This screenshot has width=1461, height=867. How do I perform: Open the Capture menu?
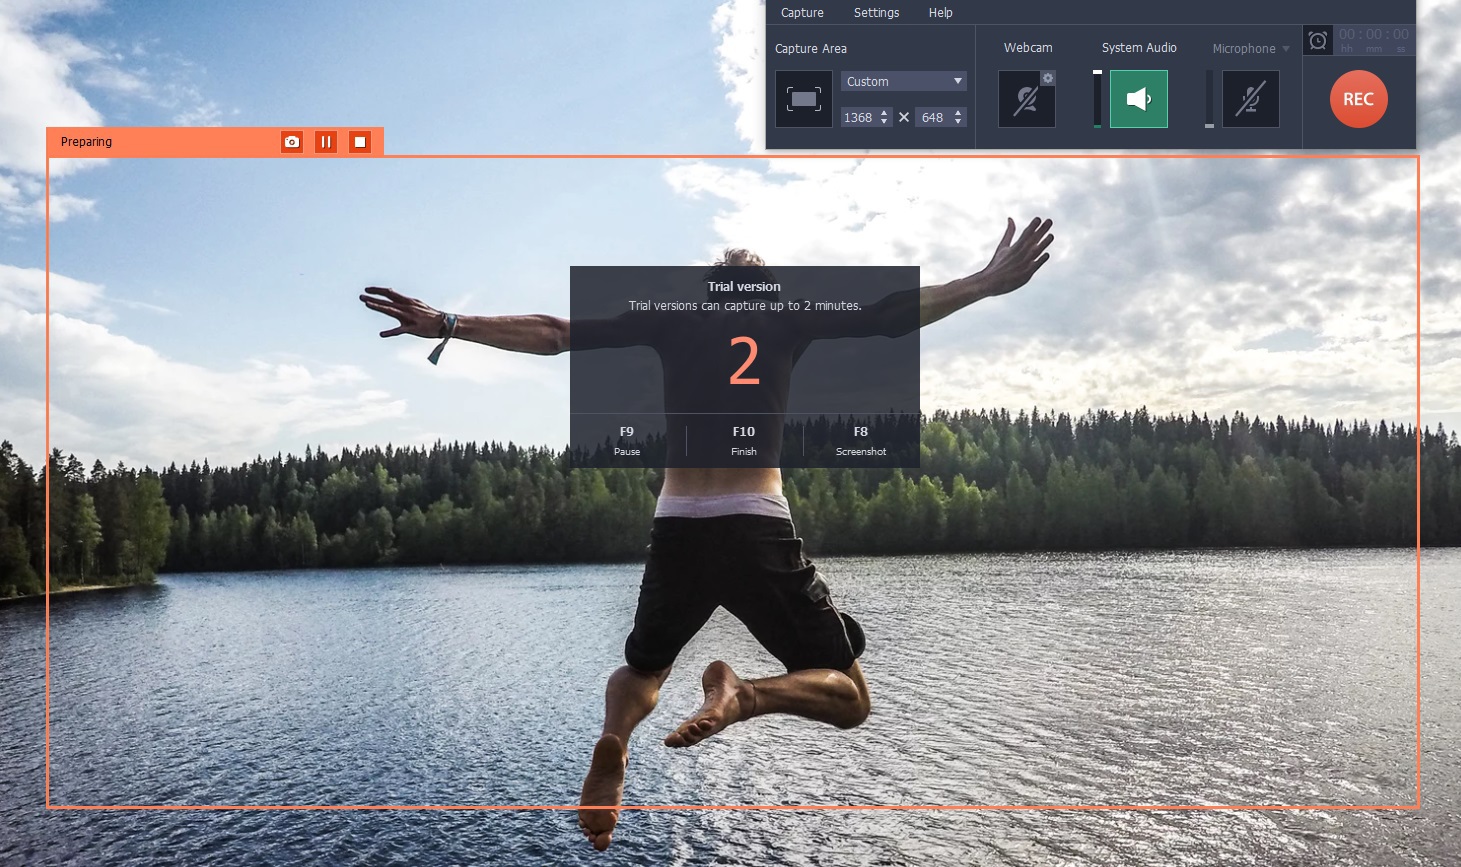tap(801, 12)
